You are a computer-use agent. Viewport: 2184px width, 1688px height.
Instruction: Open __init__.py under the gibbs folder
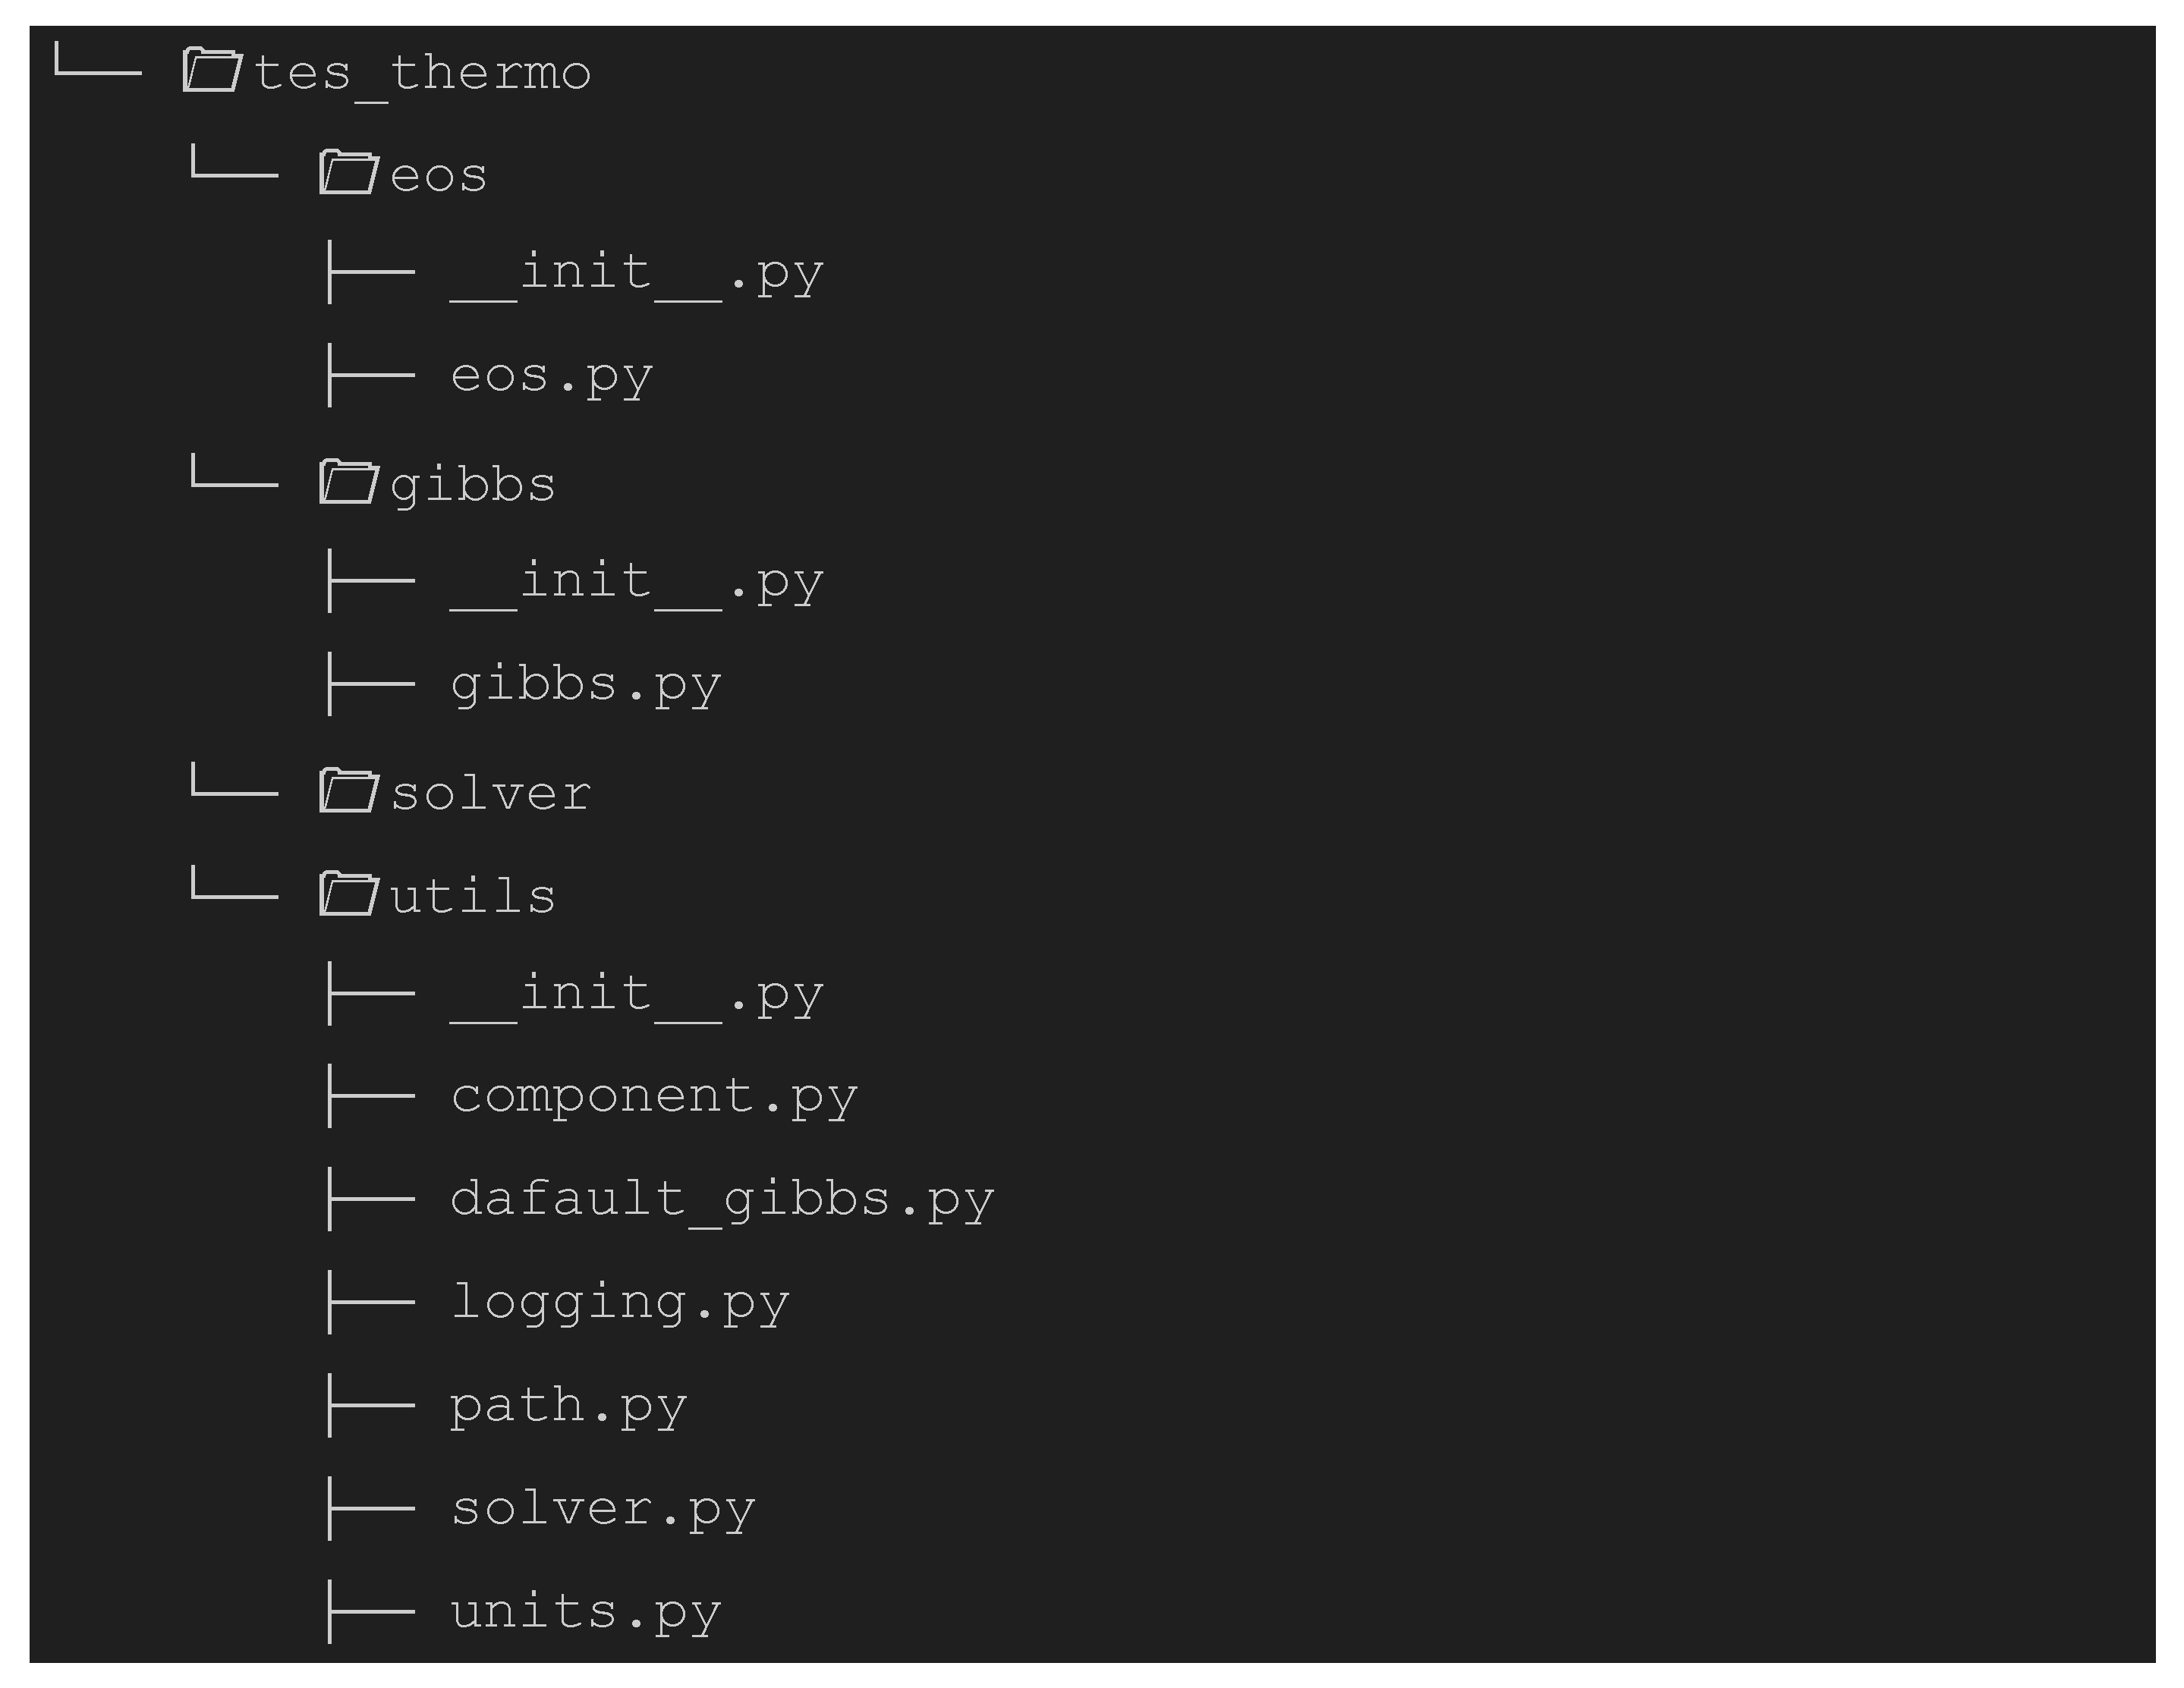coord(636,582)
